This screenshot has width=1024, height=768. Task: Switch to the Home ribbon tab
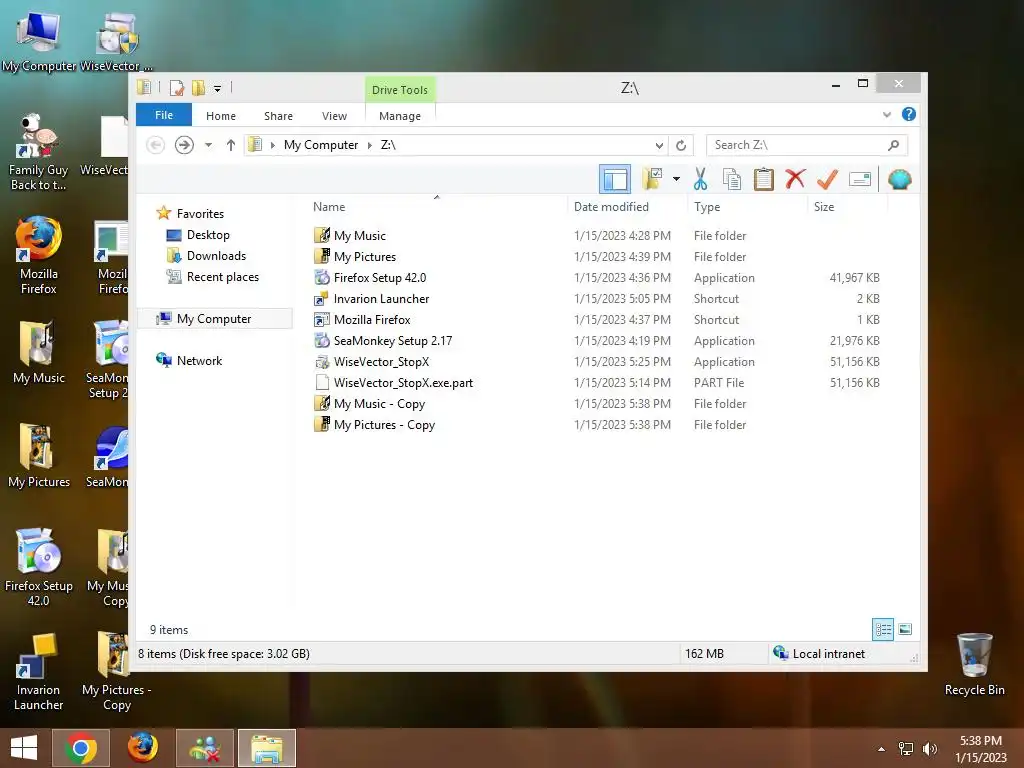[221, 116]
